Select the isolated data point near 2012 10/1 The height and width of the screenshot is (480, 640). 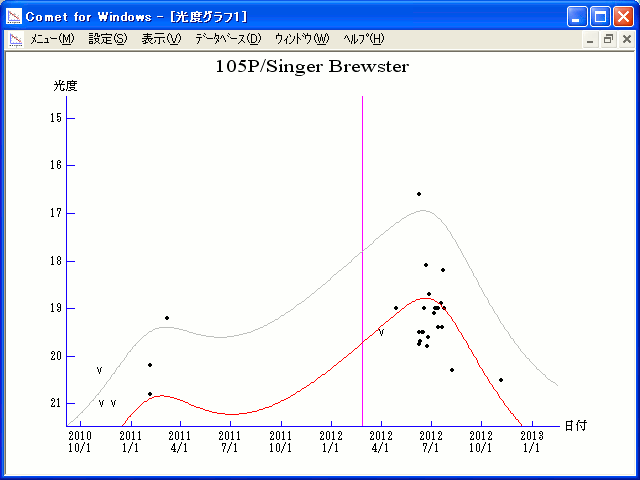point(500,380)
